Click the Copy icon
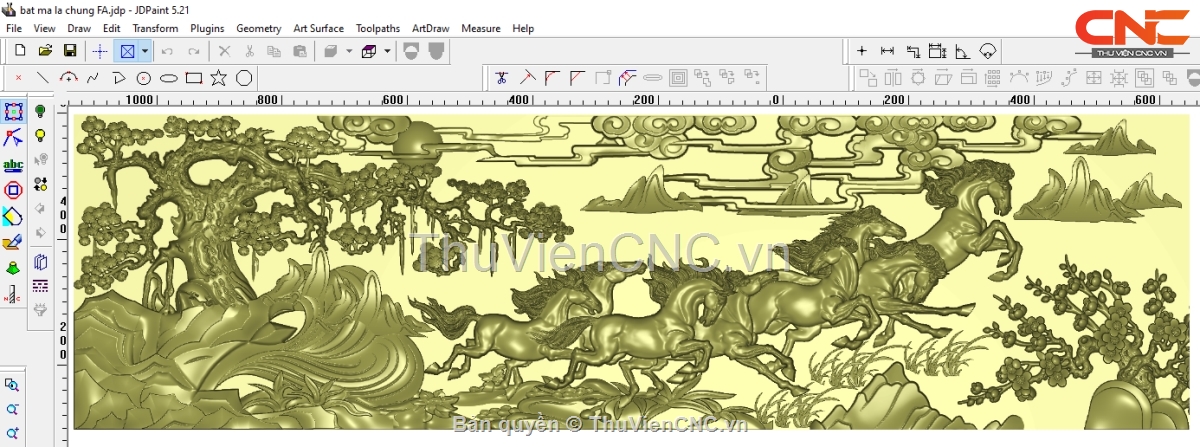This screenshot has height=447, width=1200. [x=273, y=50]
